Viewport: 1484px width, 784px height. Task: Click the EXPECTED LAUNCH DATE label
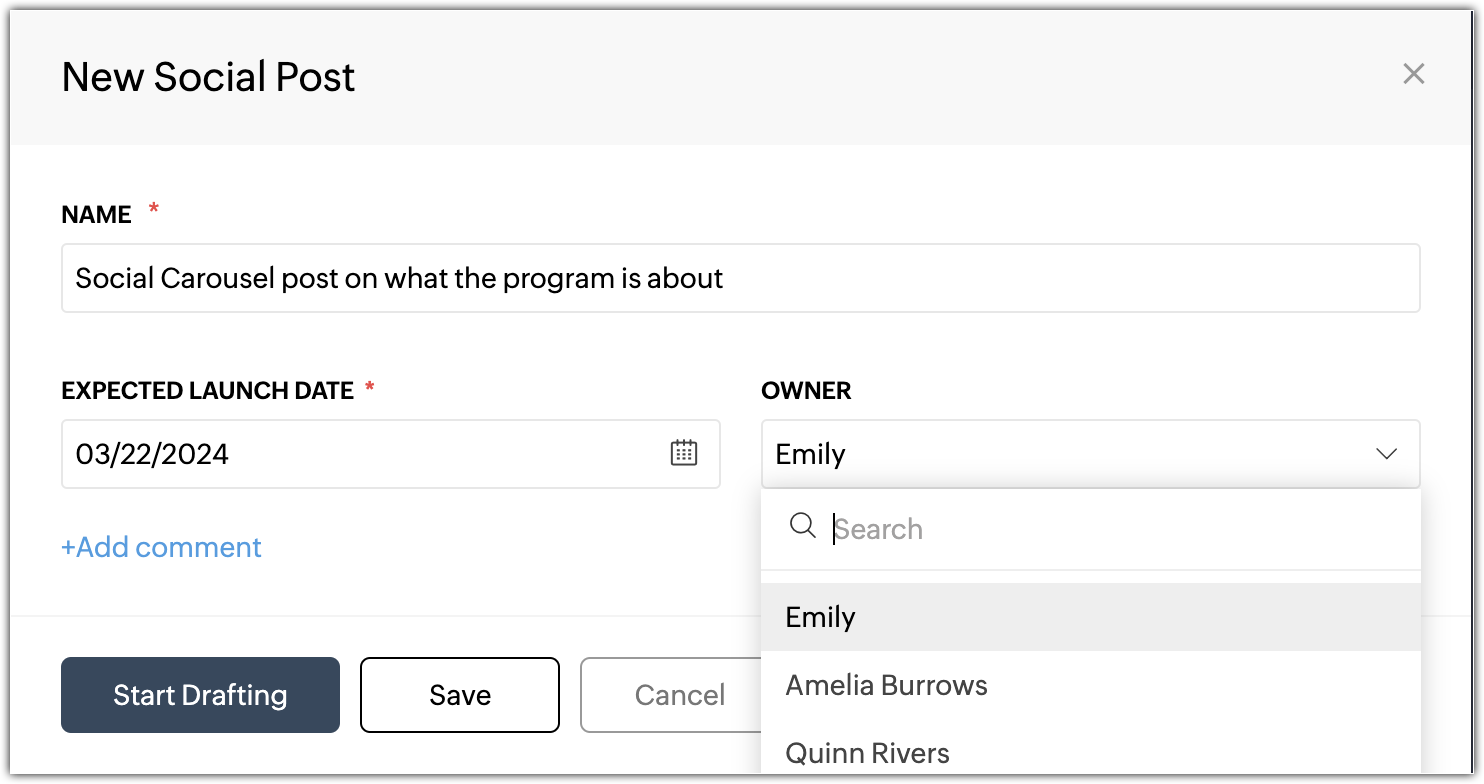click(x=207, y=390)
